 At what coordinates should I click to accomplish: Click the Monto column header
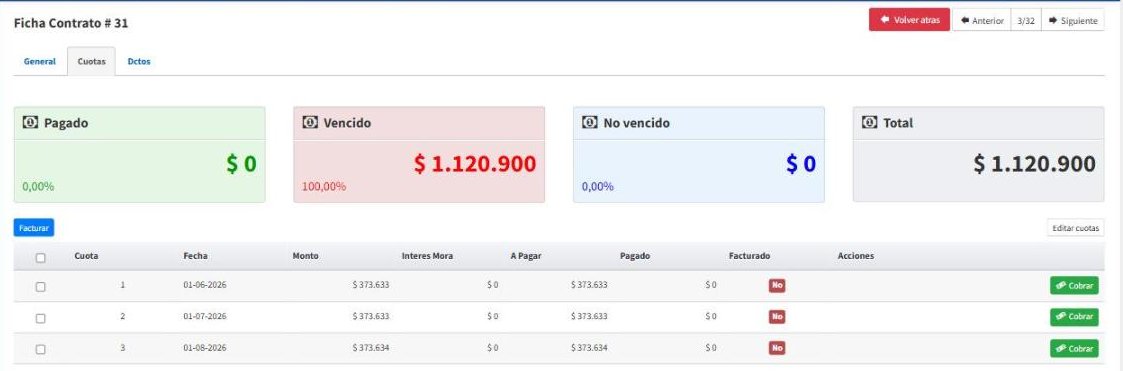(305, 256)
